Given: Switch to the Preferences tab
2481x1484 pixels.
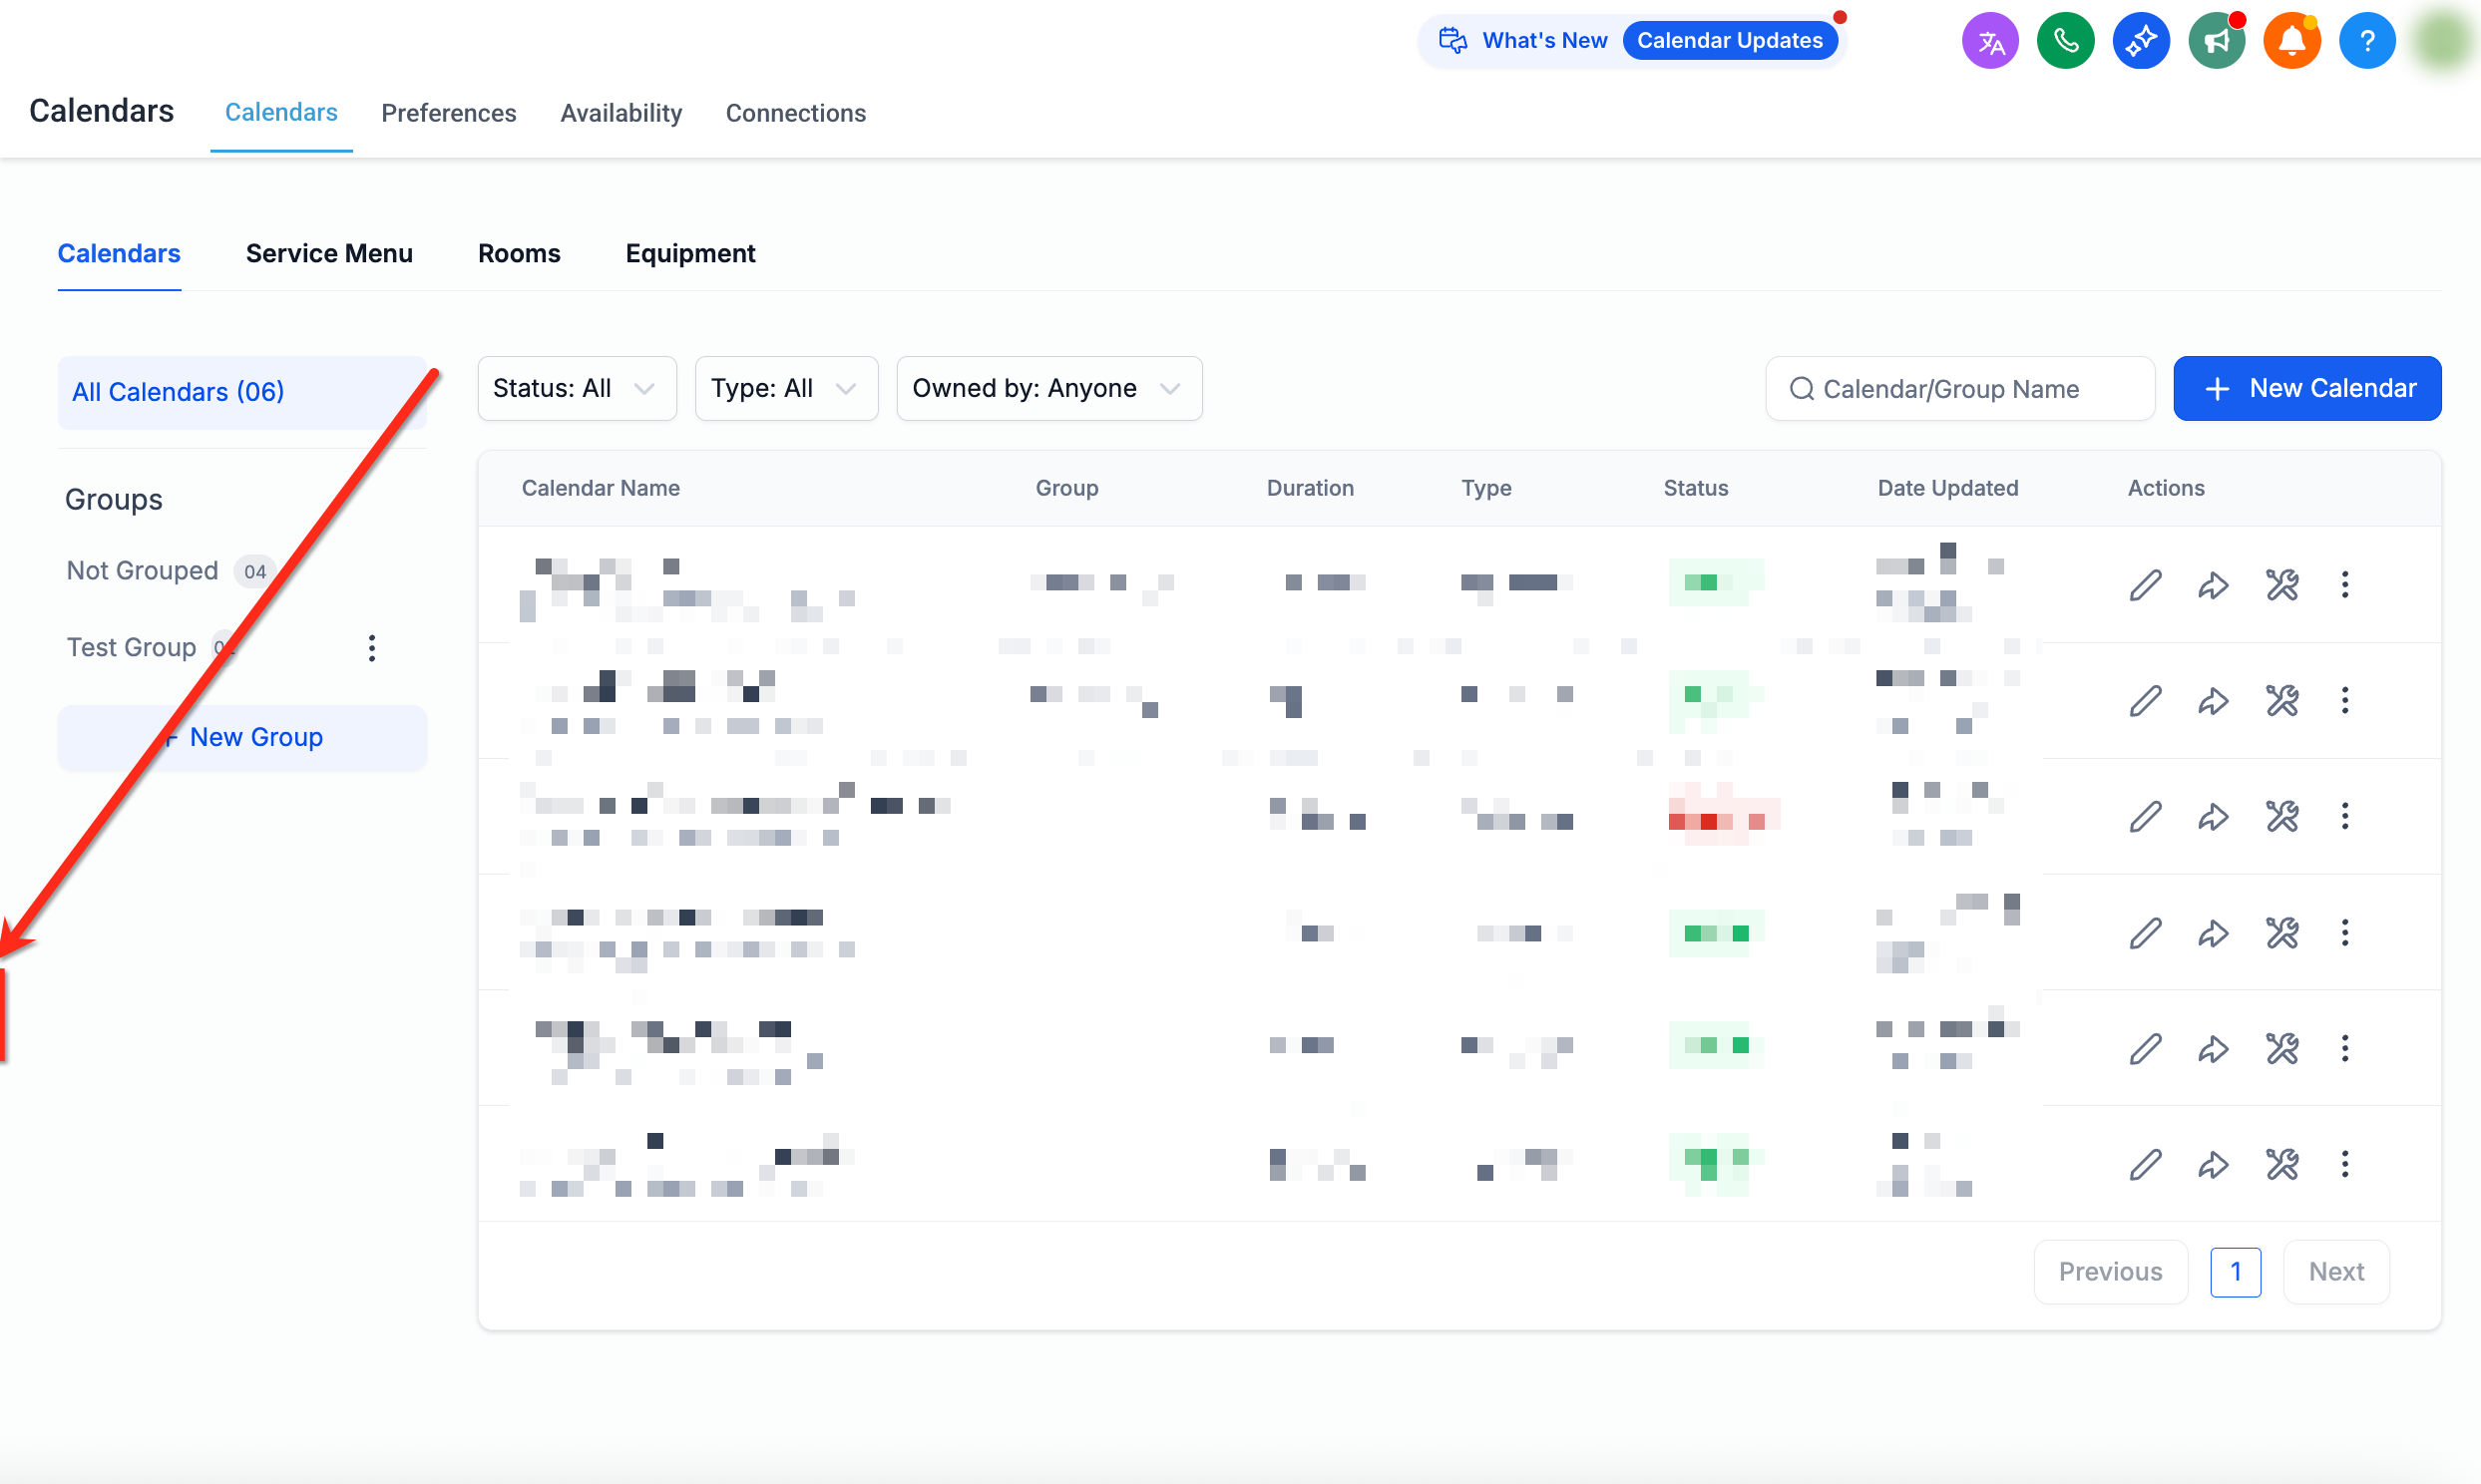Looking at the screenshot, I should [x=448, y=113].
